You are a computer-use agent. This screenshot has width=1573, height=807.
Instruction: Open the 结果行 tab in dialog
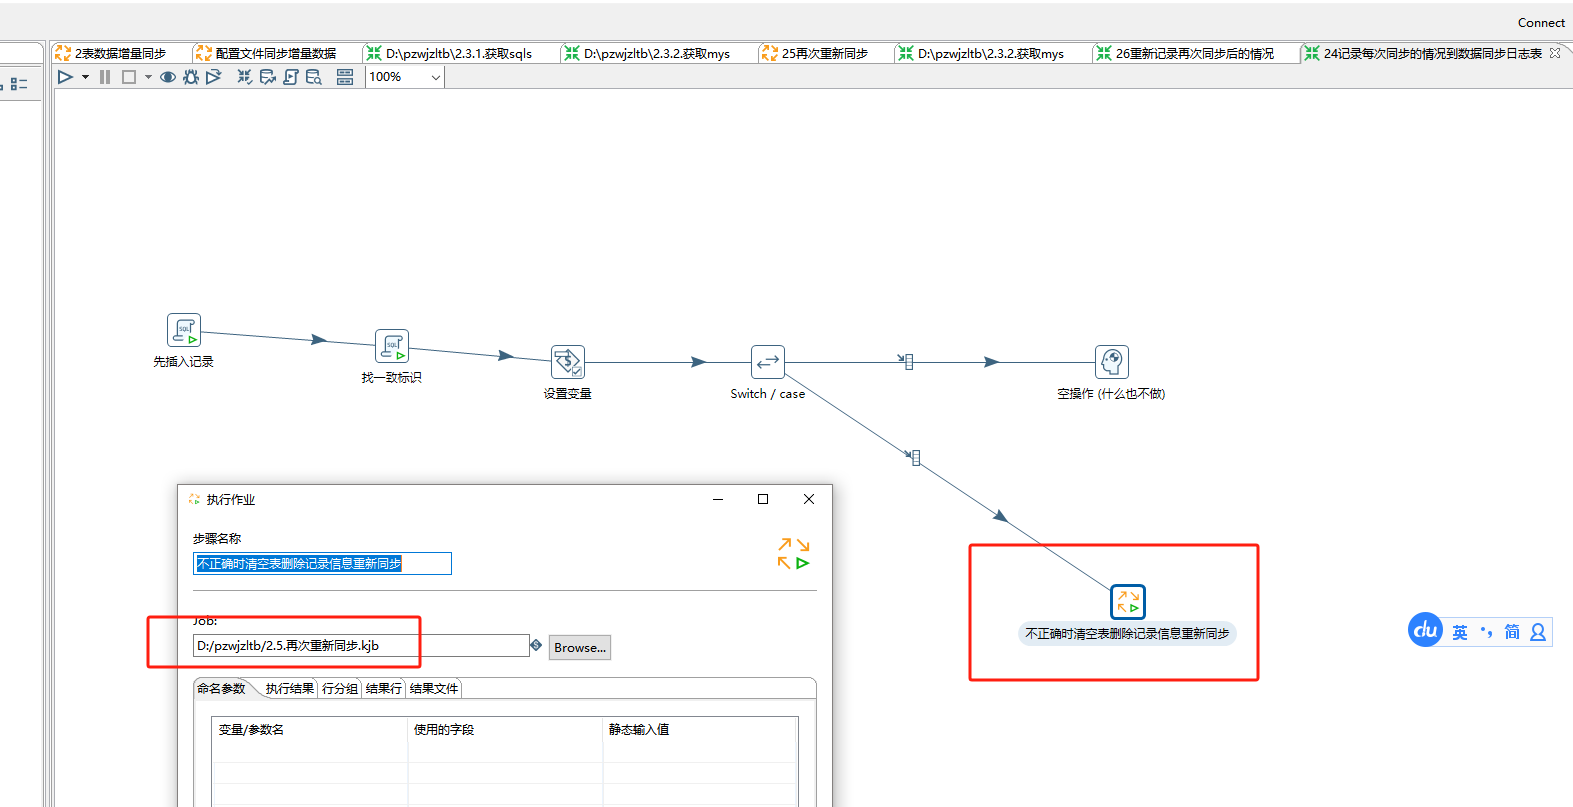click(x=384, y=689)
